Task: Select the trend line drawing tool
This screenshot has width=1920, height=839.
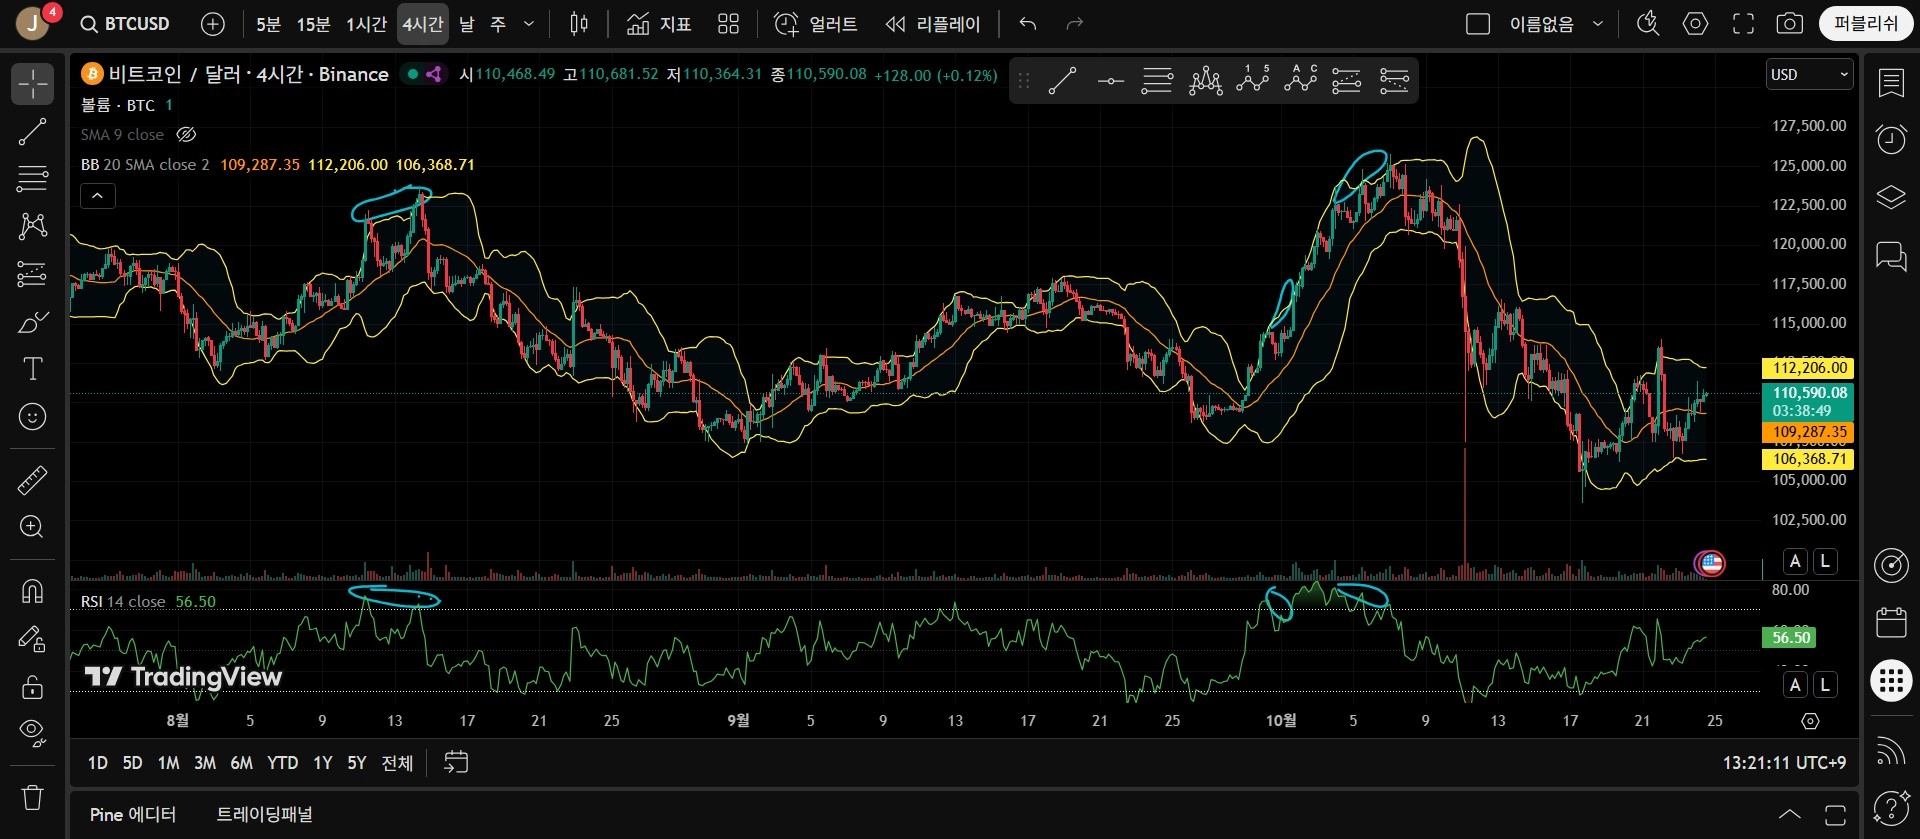Action: tap(32, 132)
